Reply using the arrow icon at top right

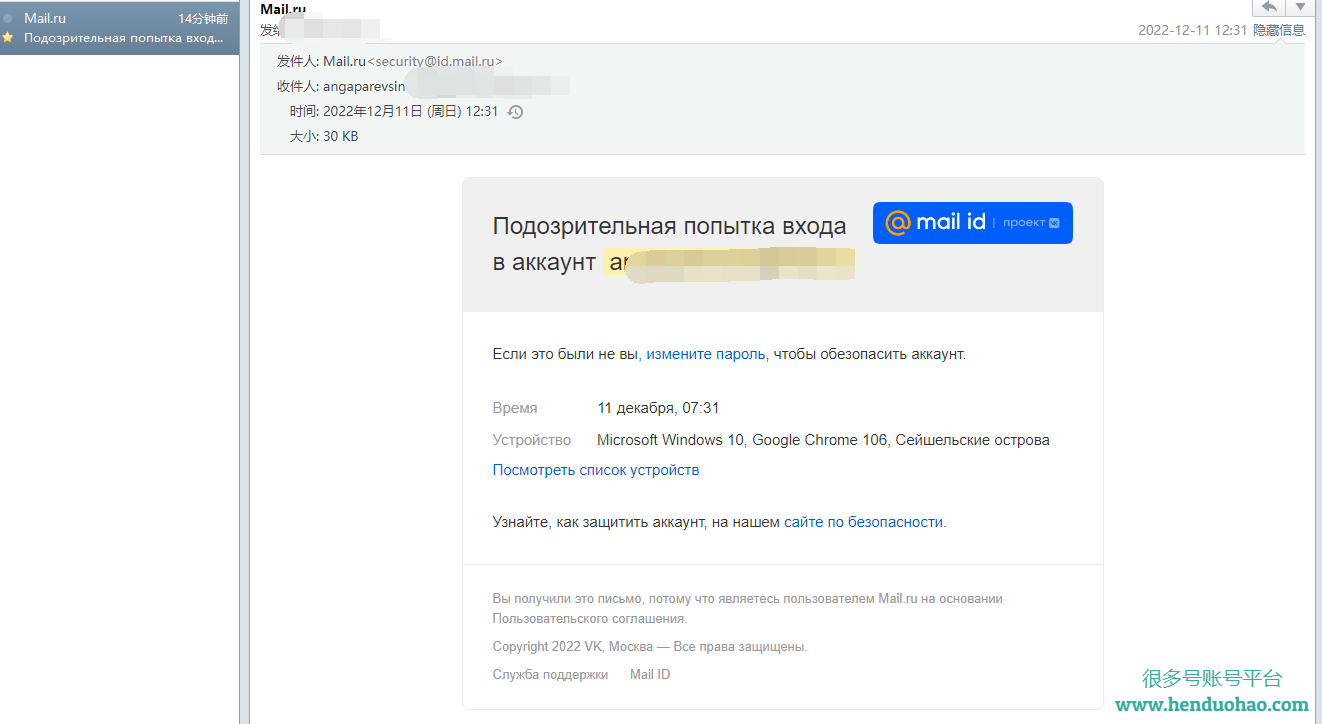[1269, 7]
